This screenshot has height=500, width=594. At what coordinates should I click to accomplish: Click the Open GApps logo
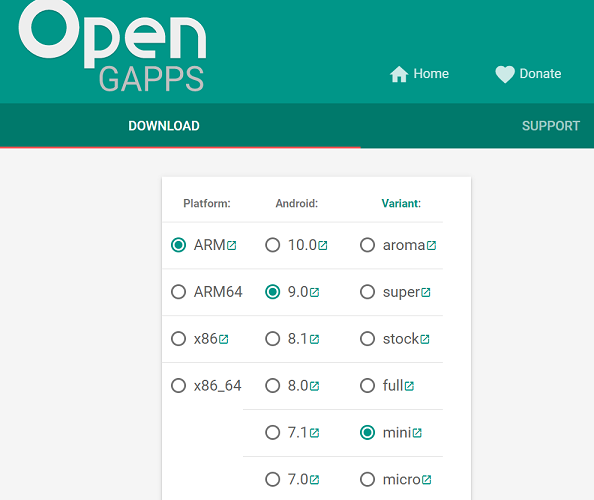click(112, 45)
